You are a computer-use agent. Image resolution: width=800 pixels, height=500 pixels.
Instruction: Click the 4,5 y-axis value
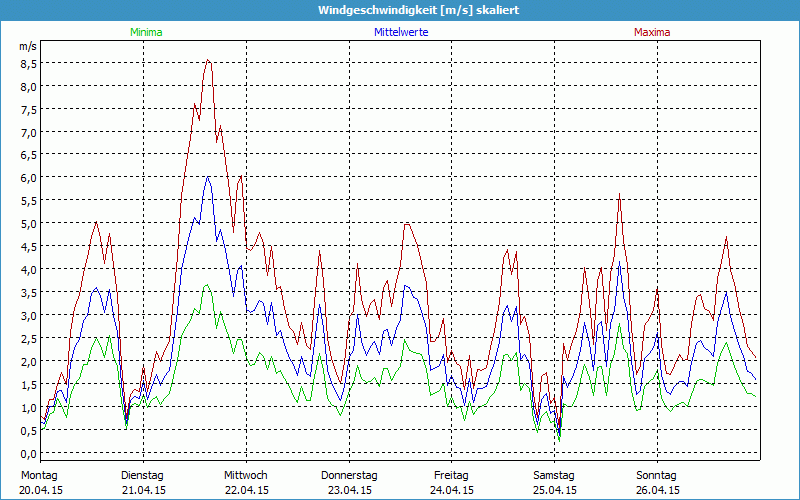point(28,247)
